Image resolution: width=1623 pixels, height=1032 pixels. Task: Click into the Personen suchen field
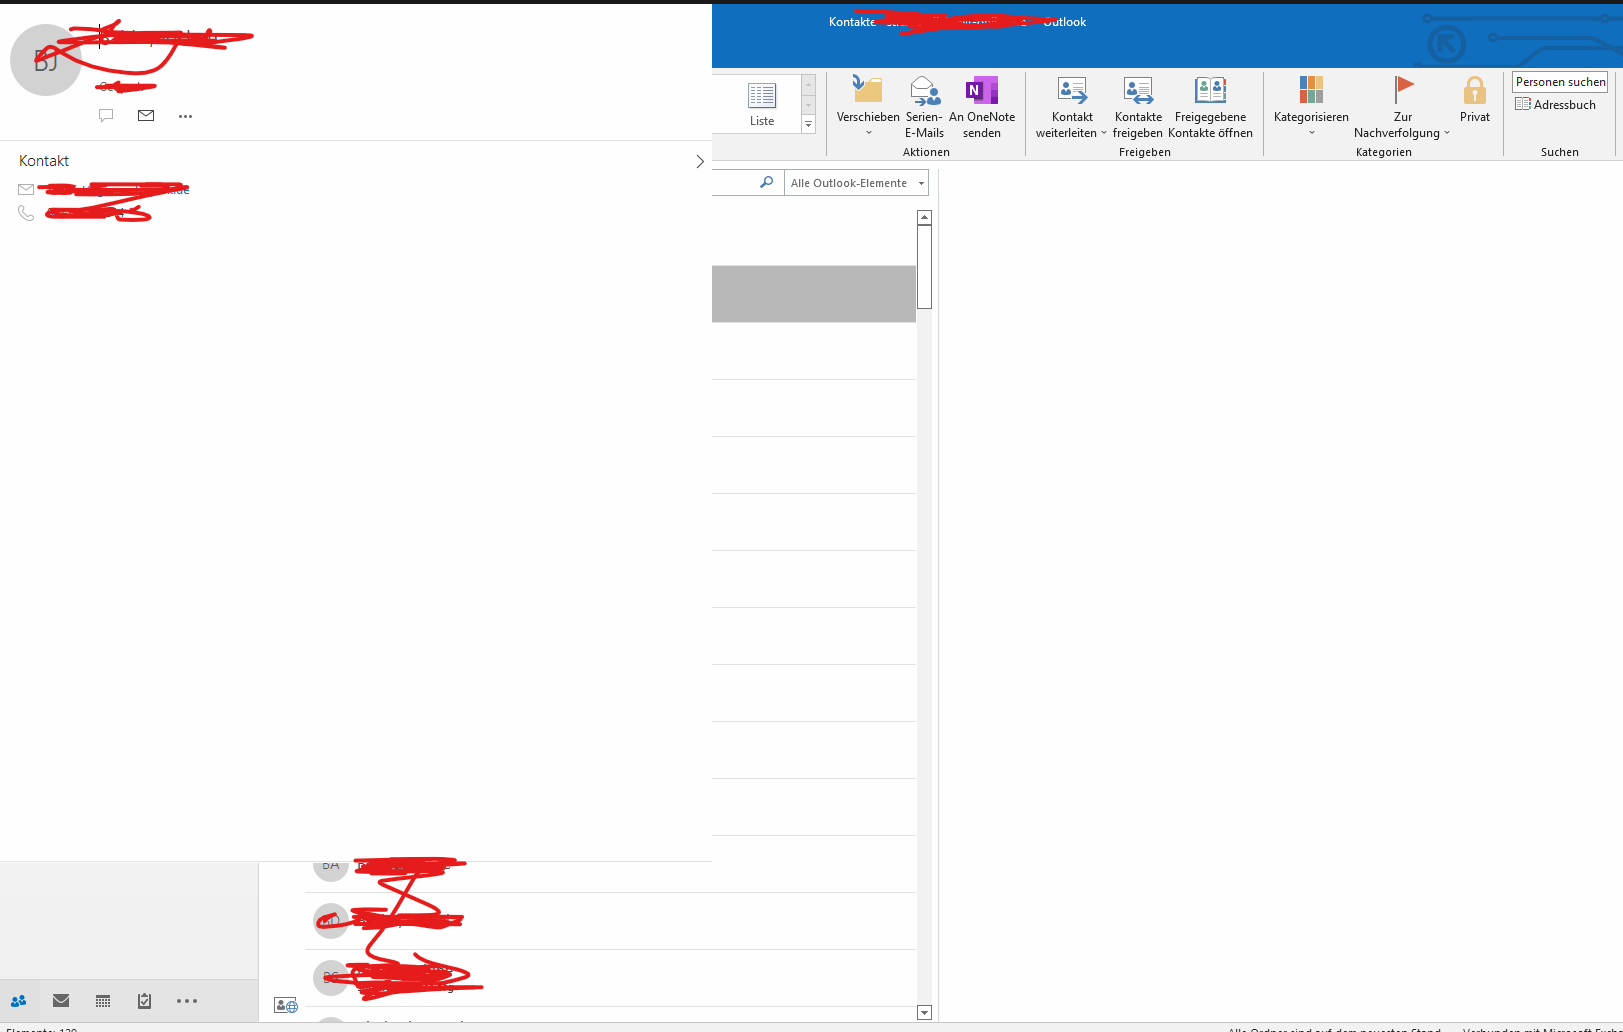1560,82
